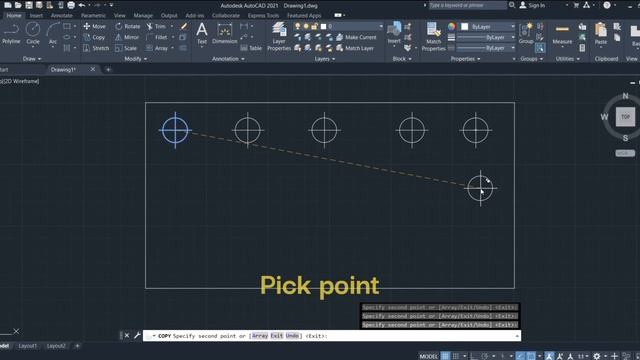The image size is (640, 360).
Task: Add a new drawing tab with plus
Action: (x=108, y=69)
